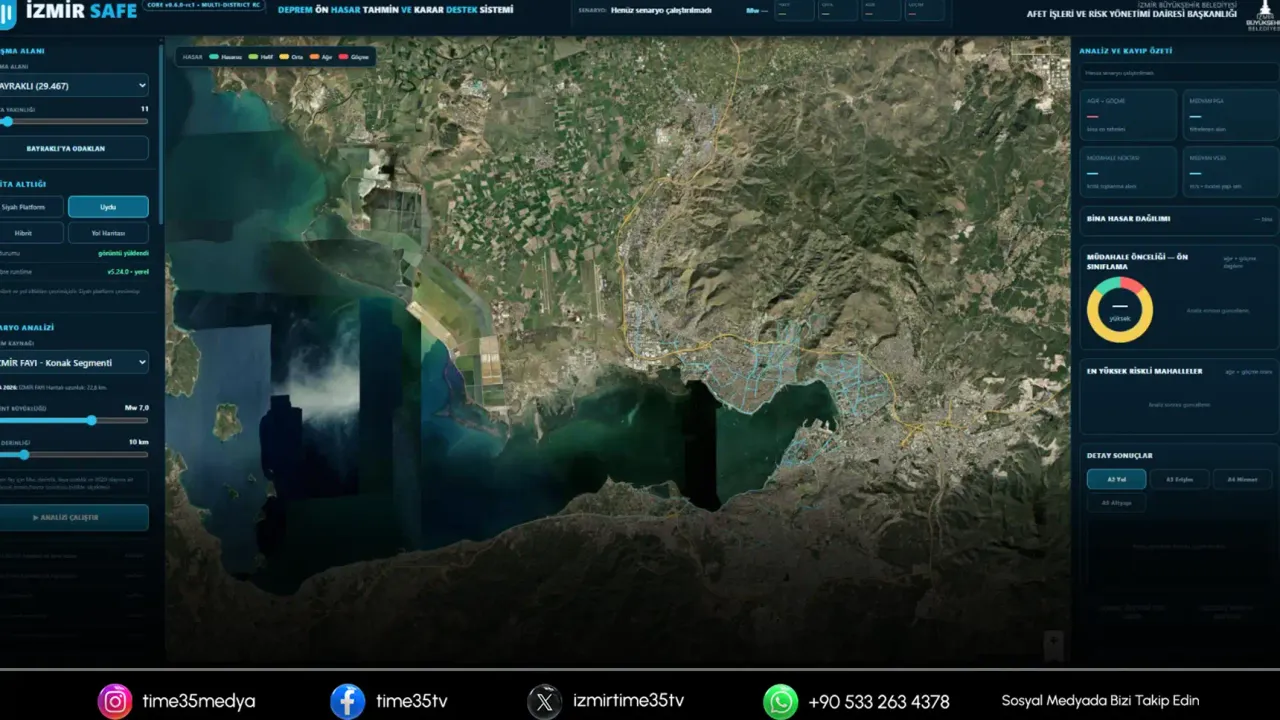Switch base map to Yol Haritası
The width and height of the screenshot is (1280, 720).
[108, 233]
